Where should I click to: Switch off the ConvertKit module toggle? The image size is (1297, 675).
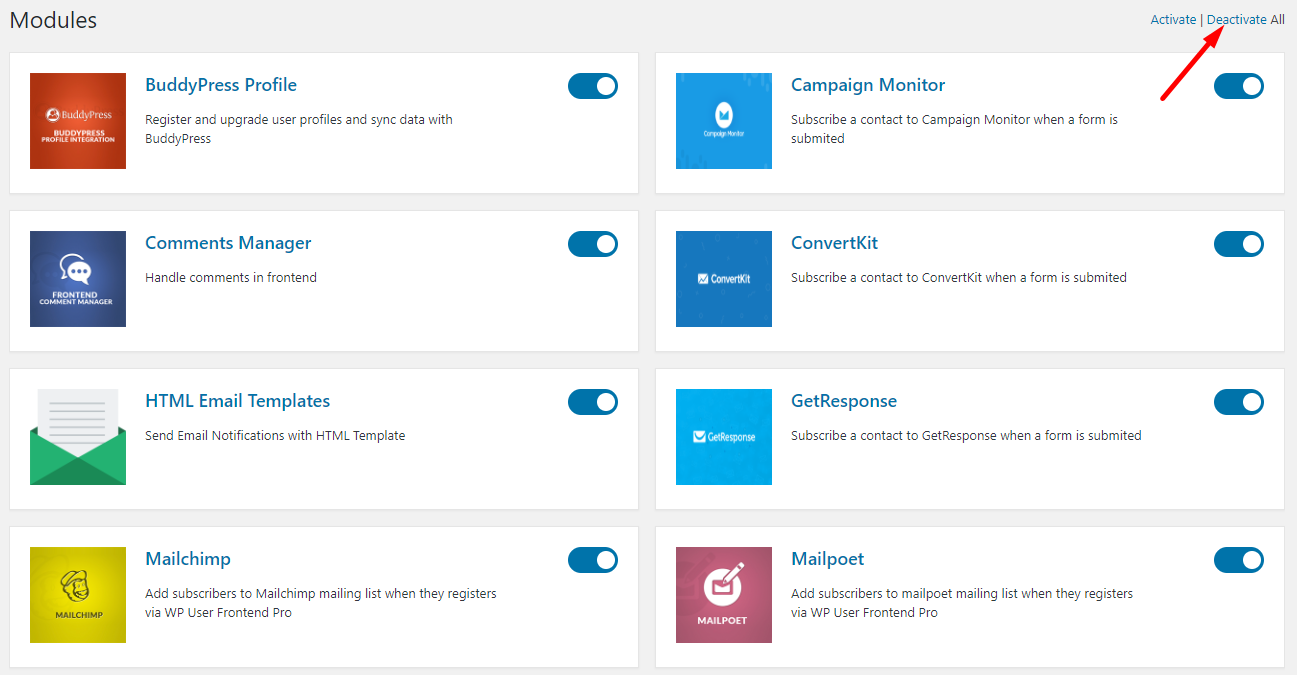(1239, 244)
